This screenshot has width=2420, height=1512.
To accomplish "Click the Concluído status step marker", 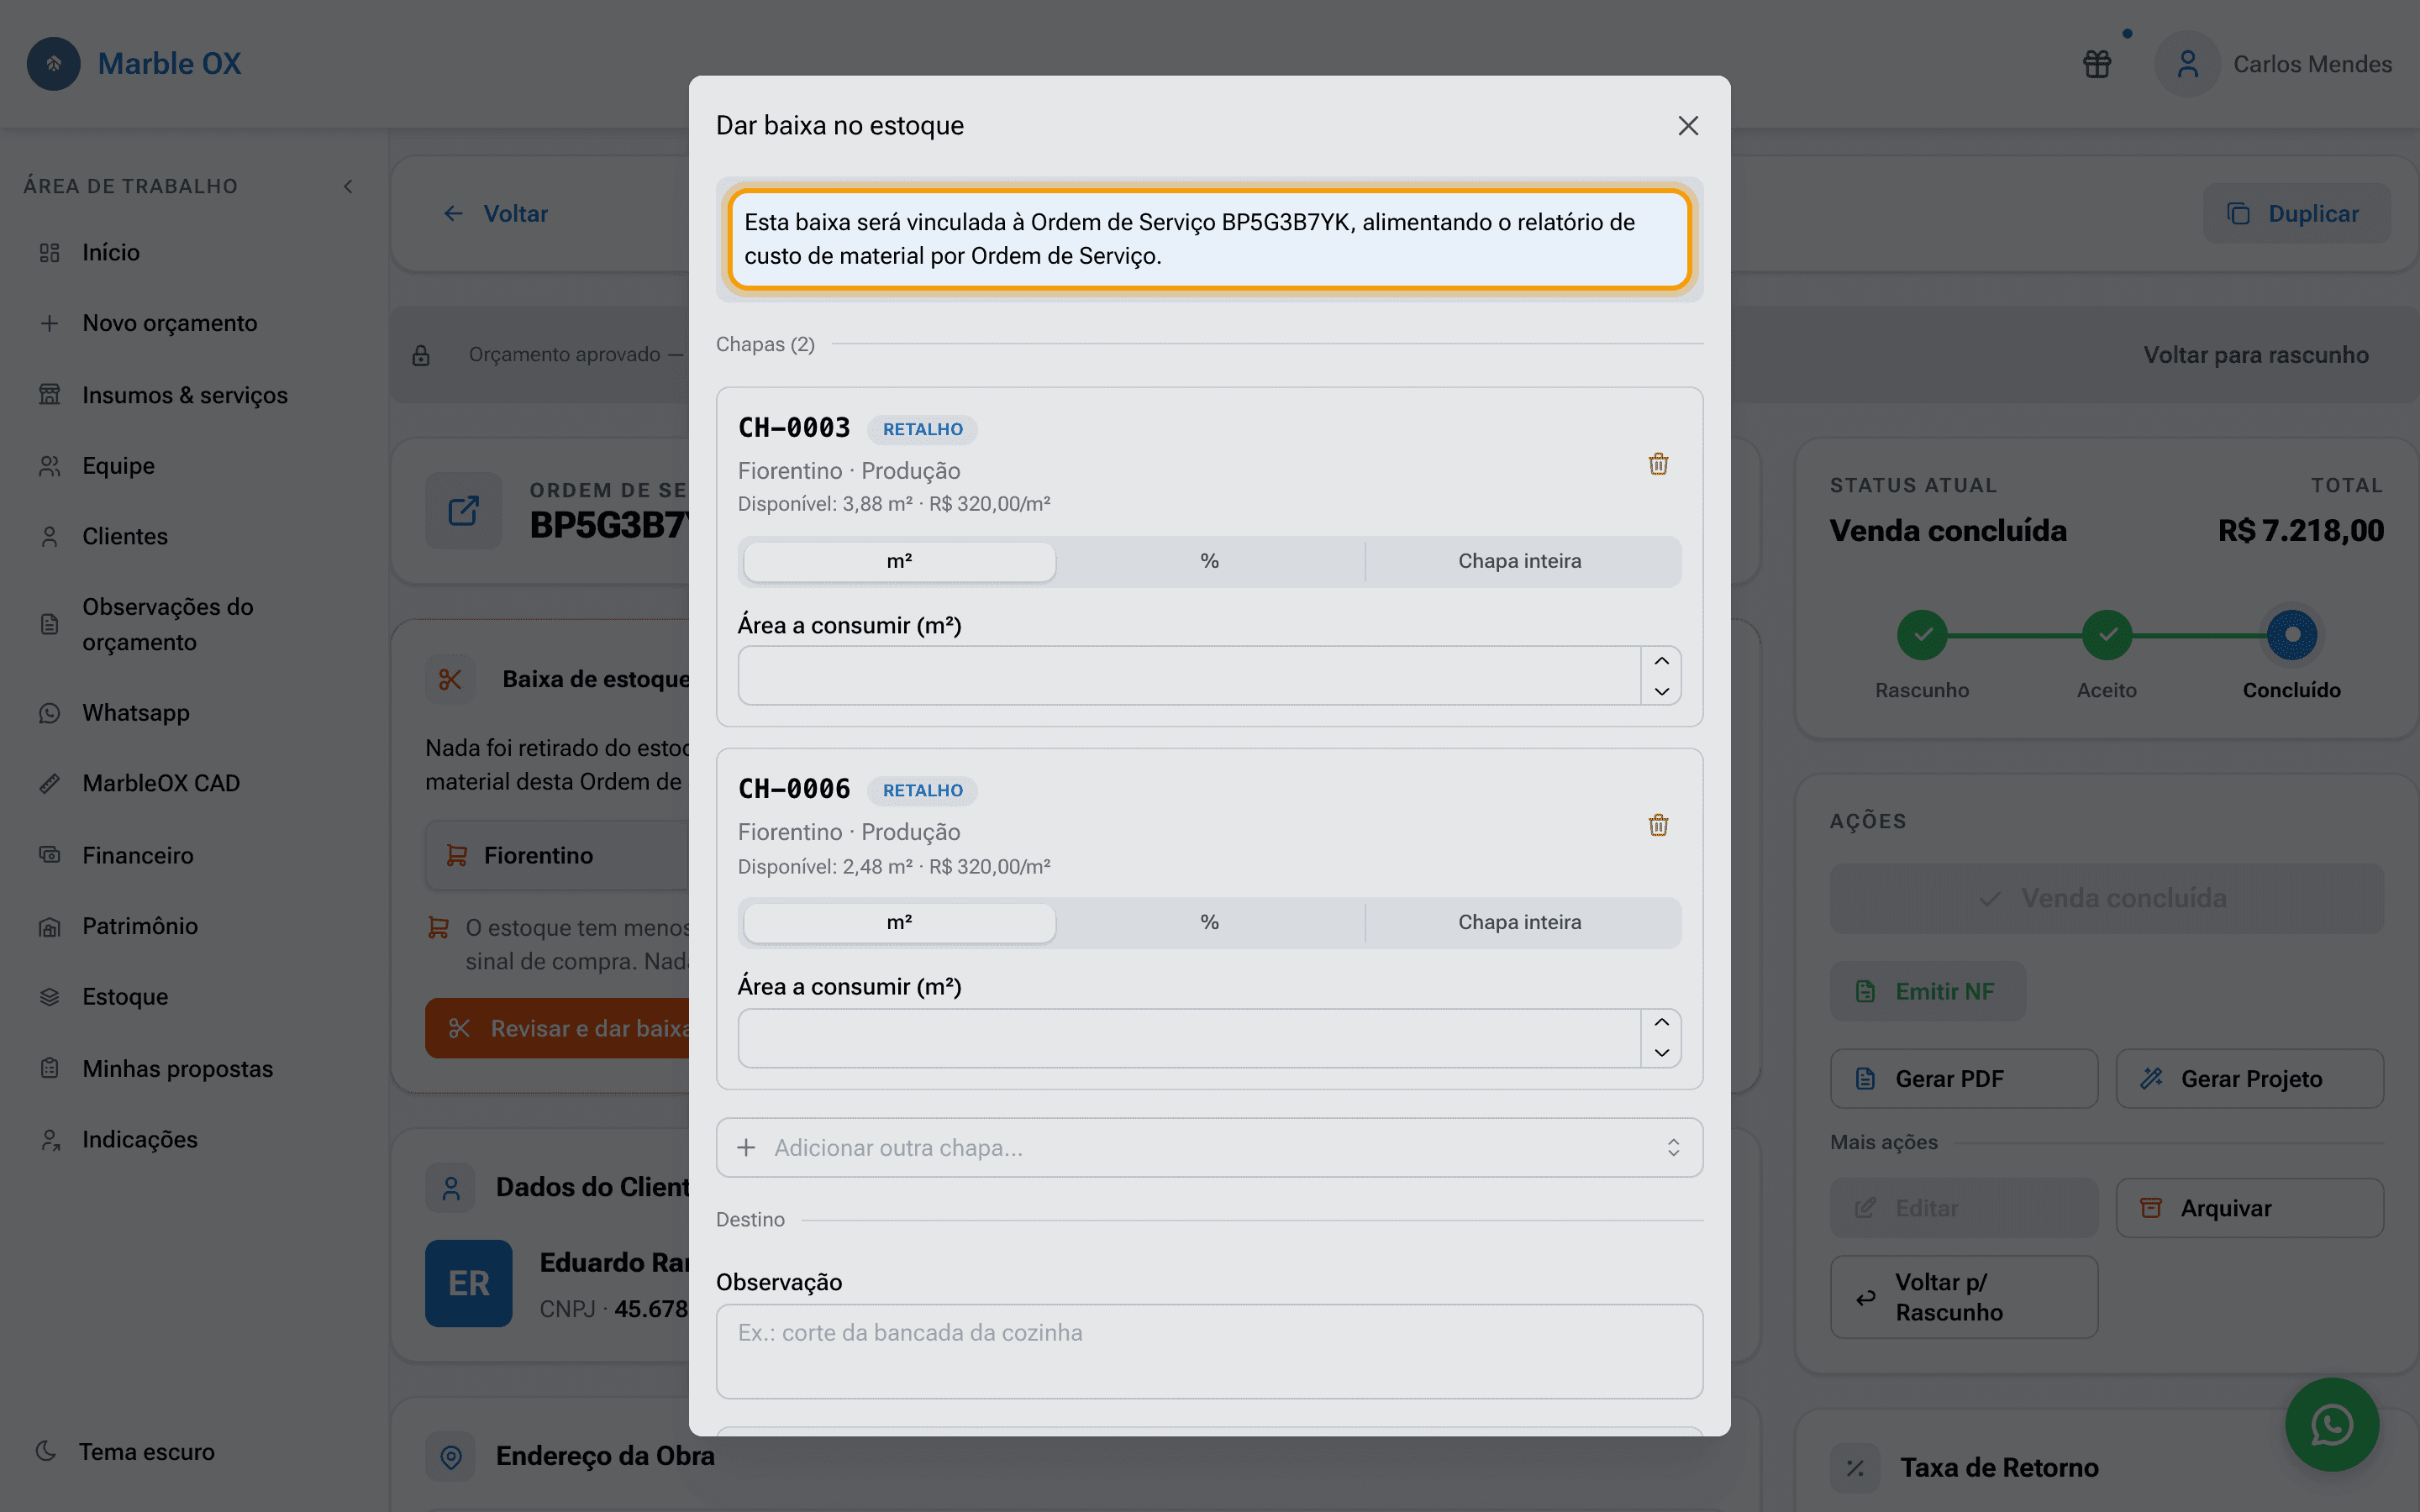I will point(2292,635).
